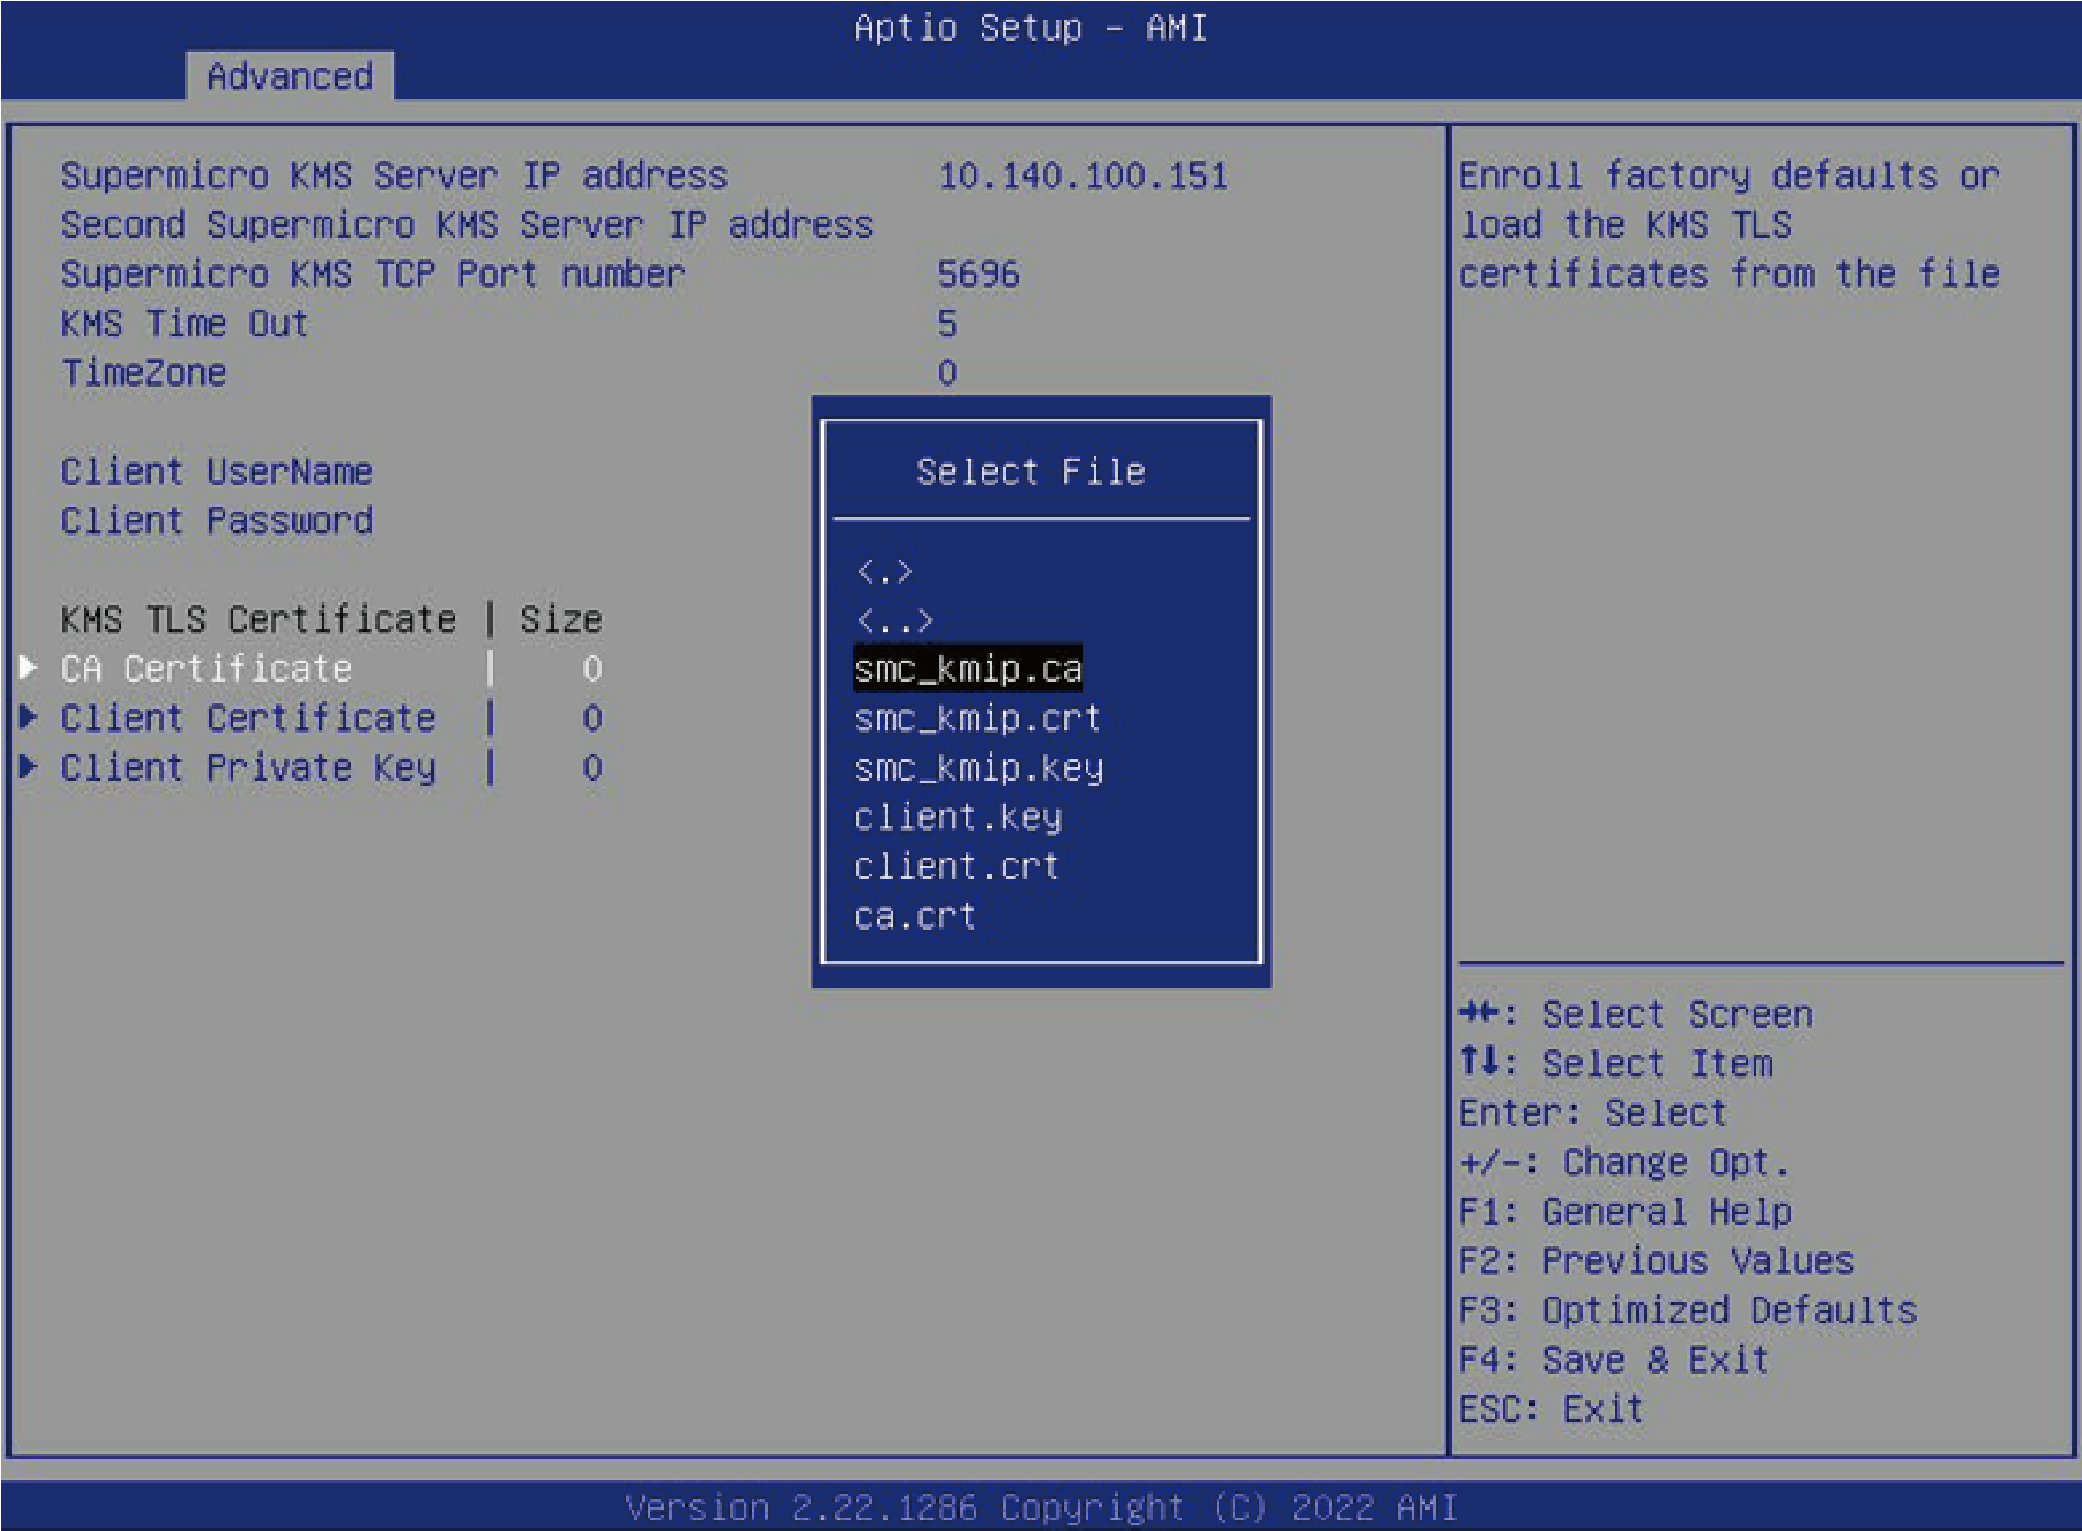Expand the Client Certificate submenu arrow
The image size is (2082, 1531).
tap(29, 716)
